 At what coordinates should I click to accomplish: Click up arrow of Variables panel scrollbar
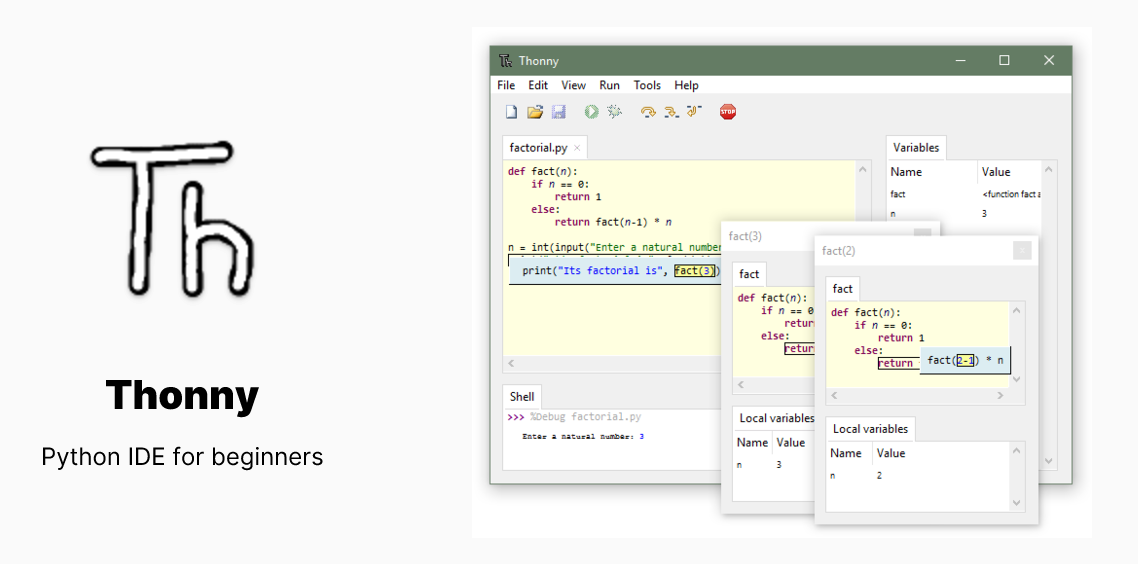pyautogui.click(x=1048, y=169)
